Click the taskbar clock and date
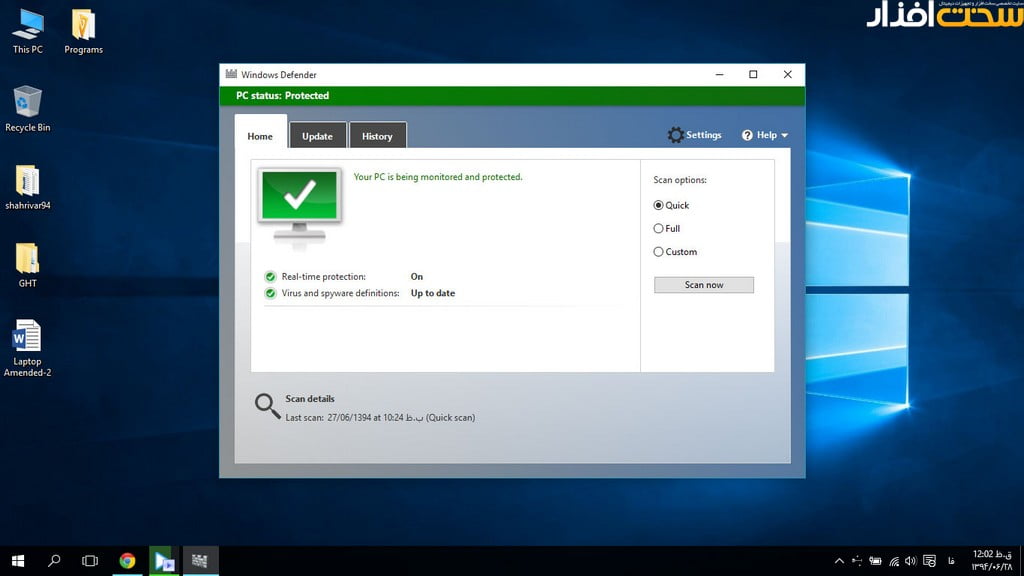 pyautogui.click(x=991, y=561)
